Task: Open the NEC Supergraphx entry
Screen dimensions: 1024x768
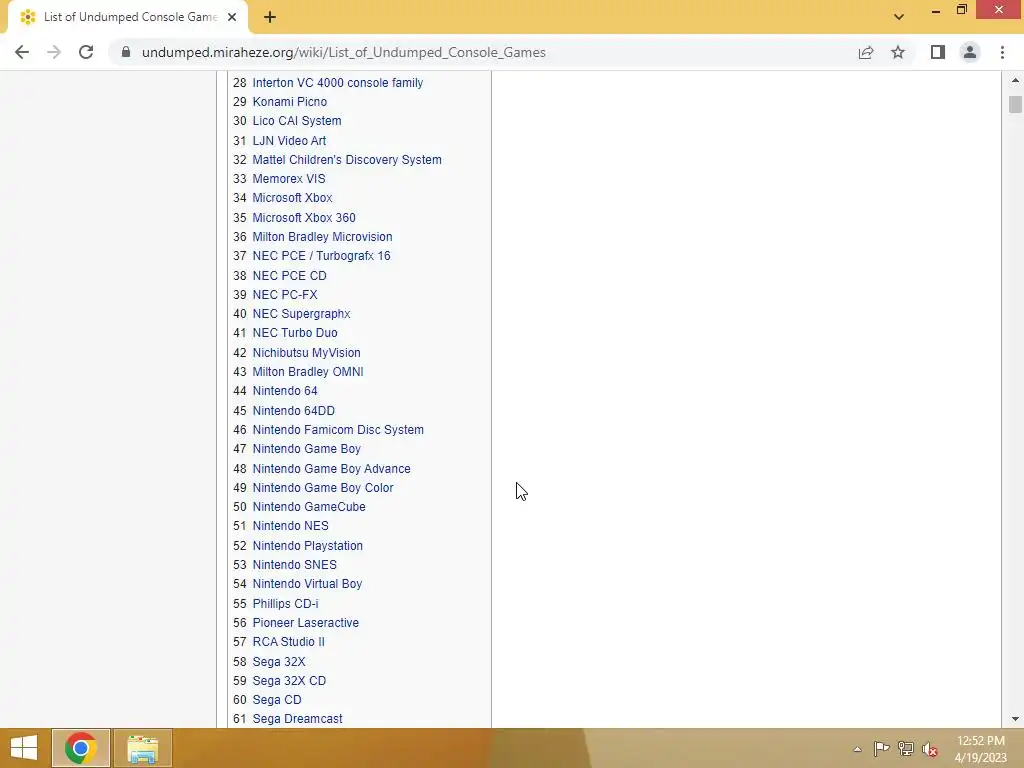Action: [x=301, y=314]
